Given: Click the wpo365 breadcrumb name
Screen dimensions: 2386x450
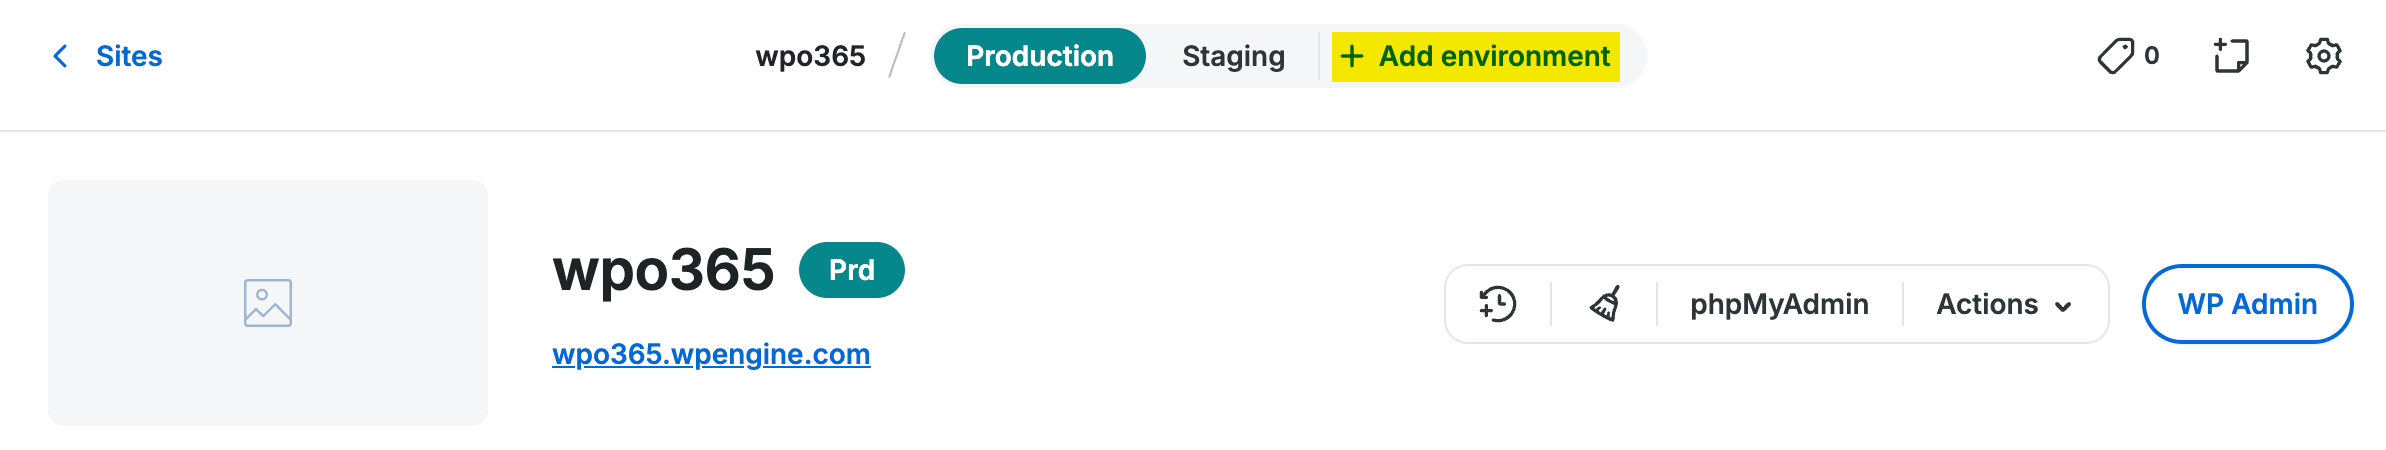Looking at the screenshot, I should coord(810,56).
